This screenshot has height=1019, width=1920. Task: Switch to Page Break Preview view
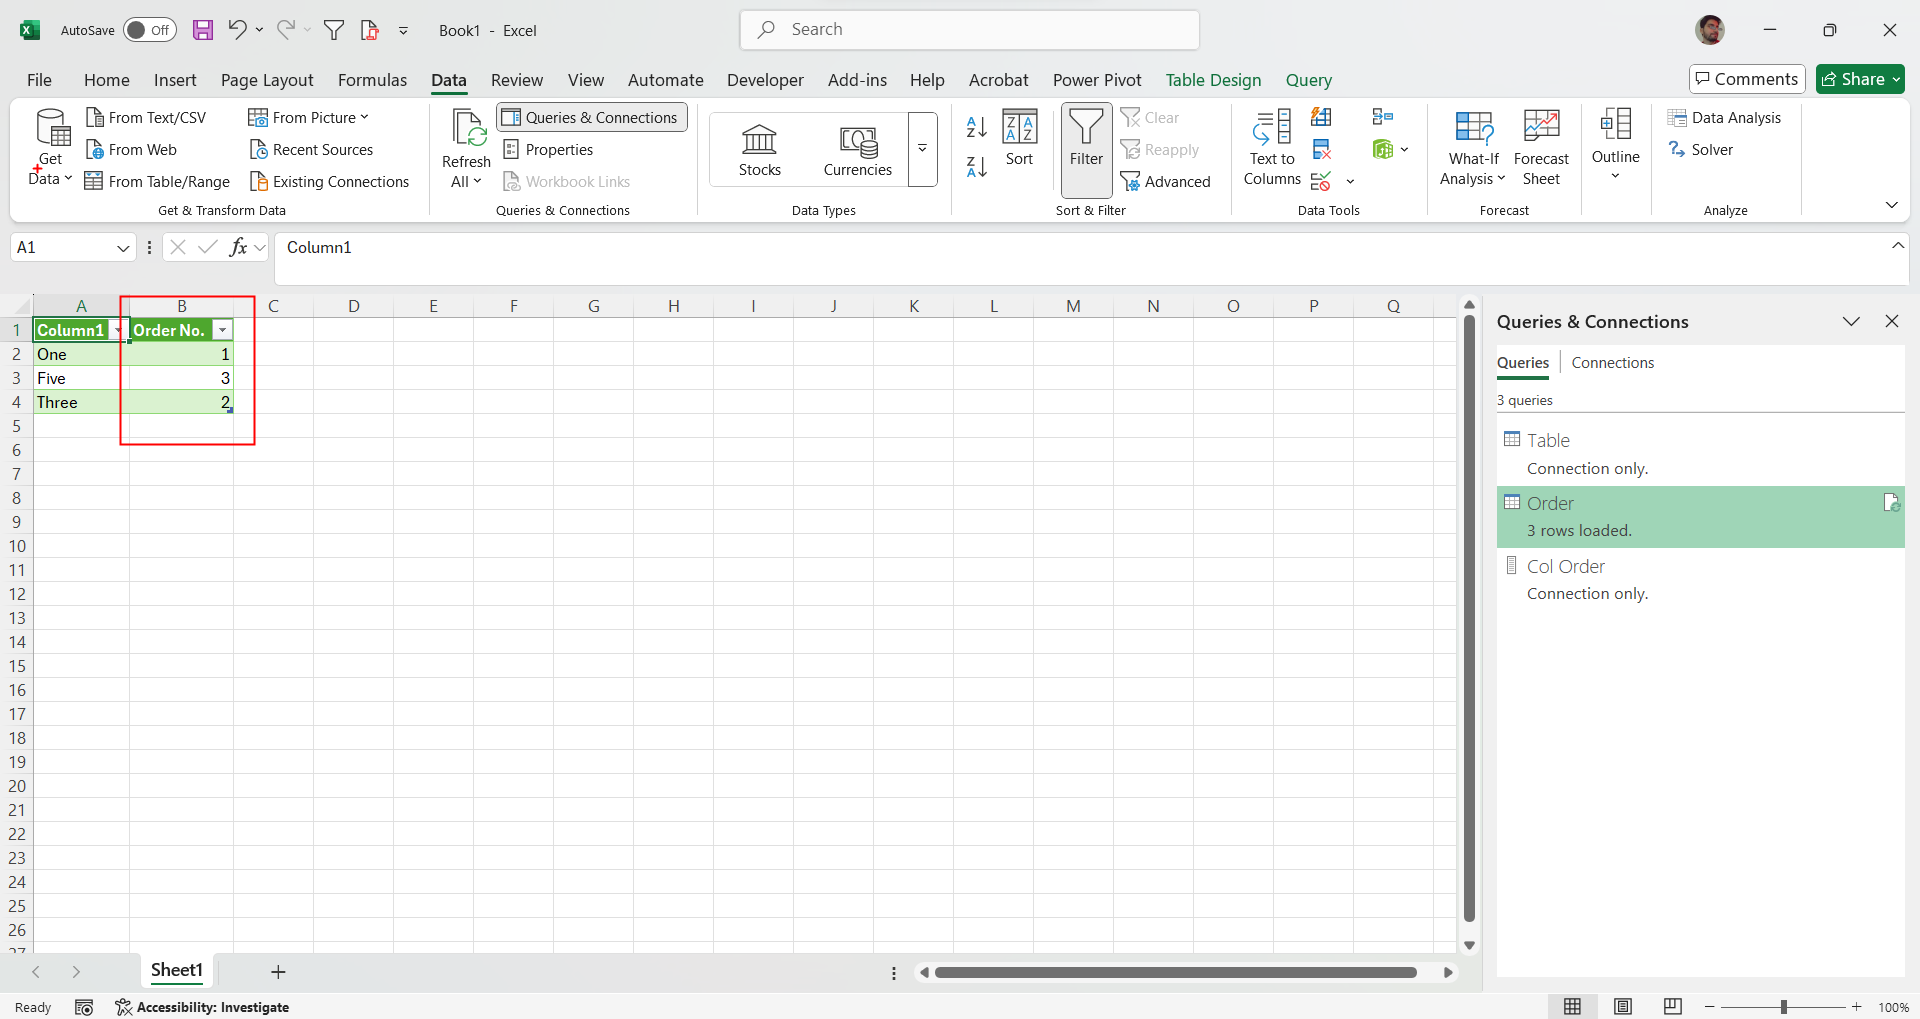click(x=1673, y=1007)
